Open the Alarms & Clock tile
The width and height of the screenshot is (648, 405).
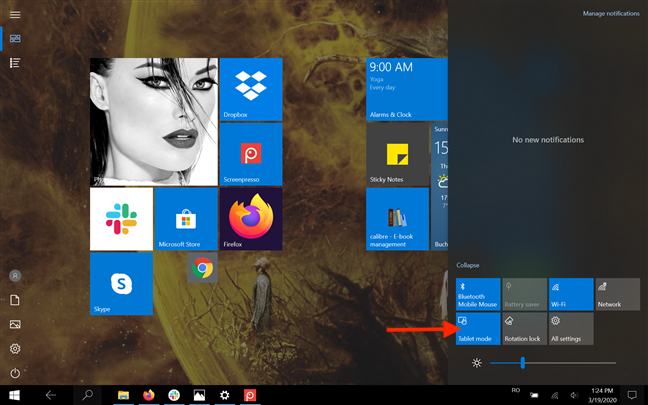(407, 89)
